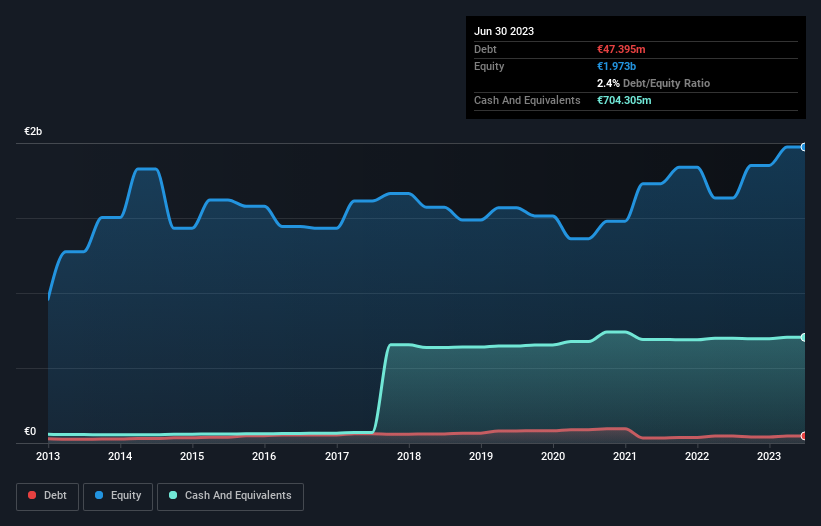This screenshot has height=526, width=821.
Task: Select the 2014 axis label
Action: [120, 456]
